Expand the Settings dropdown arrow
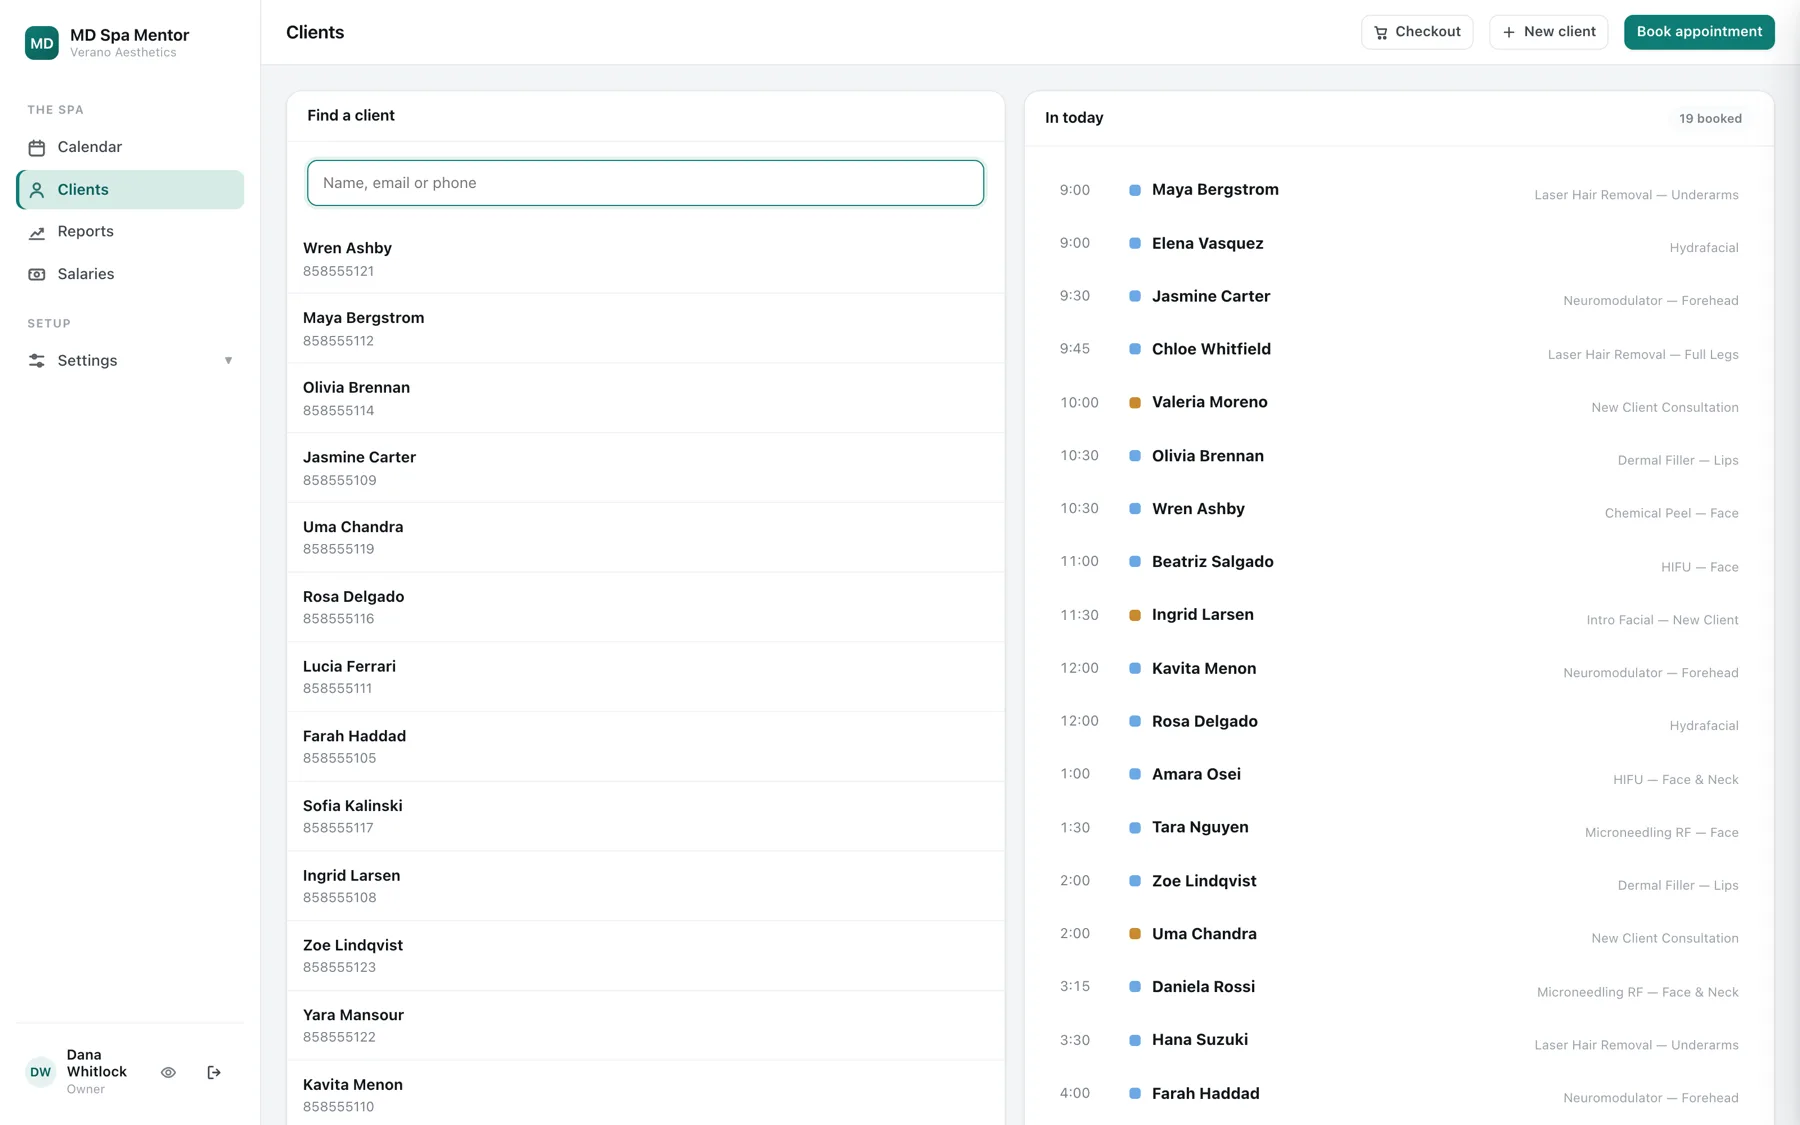Screen dimensions: 1800x1125 coord(228,361)
